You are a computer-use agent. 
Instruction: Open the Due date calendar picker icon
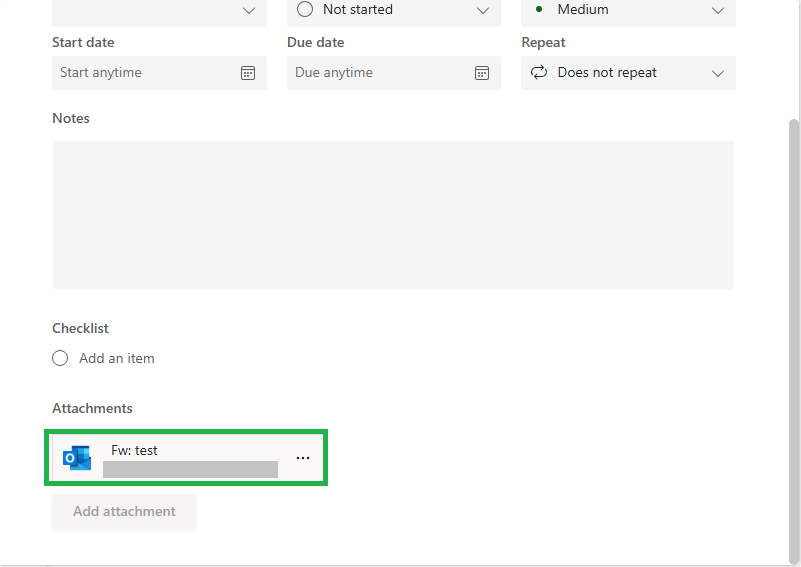pyautogui.click(x=482, y=73)
